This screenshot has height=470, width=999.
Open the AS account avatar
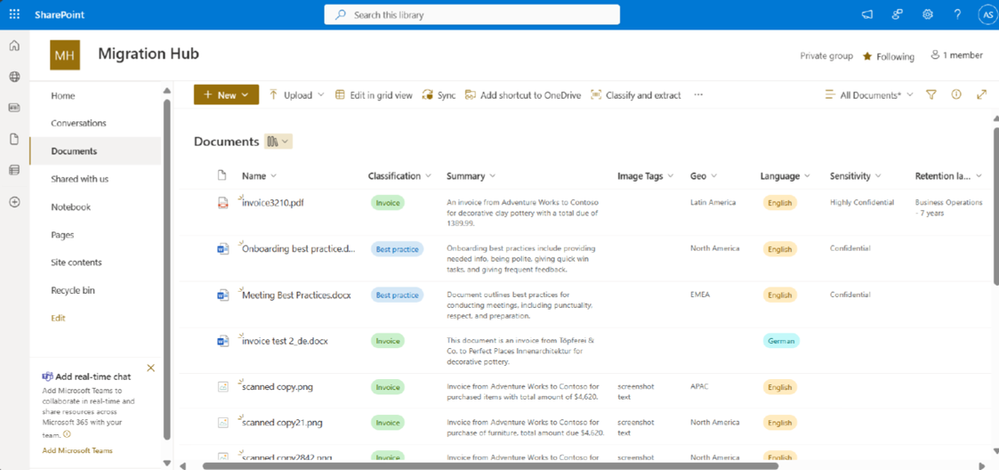986,15
